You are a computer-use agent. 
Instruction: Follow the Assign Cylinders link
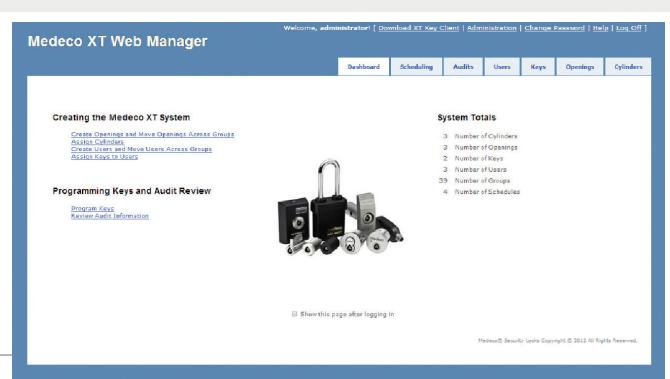point(97,141)
